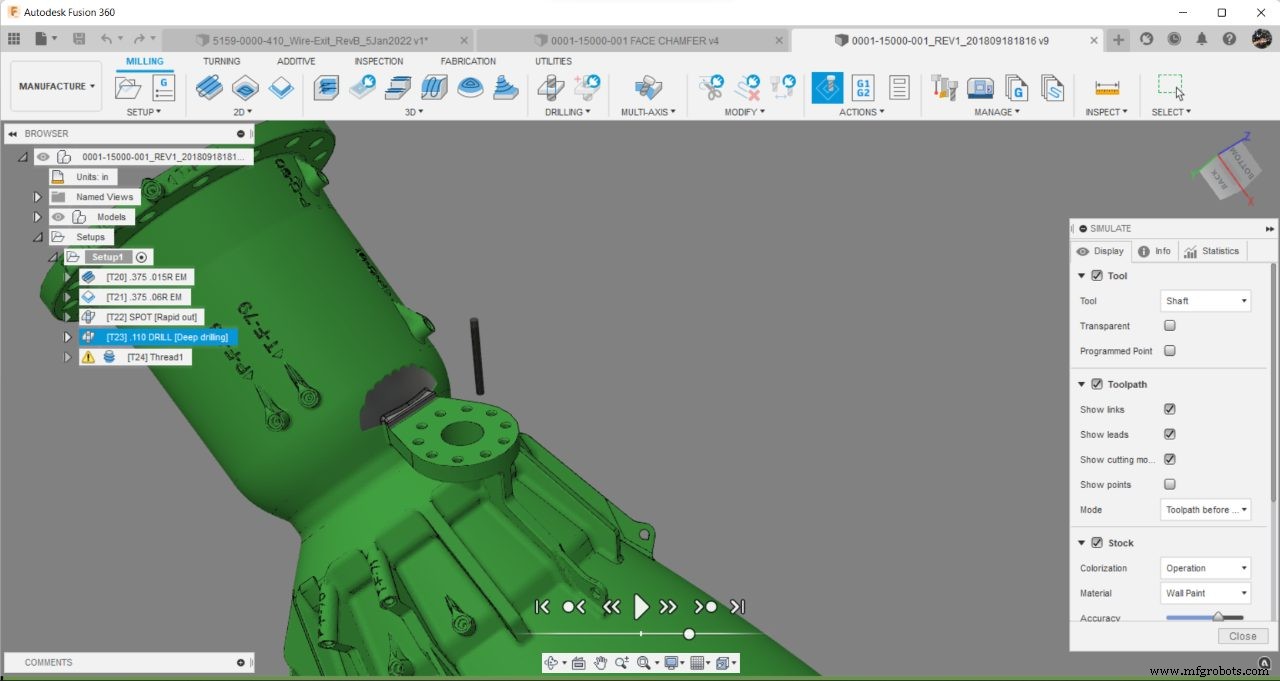This screenshot has height=681, width=1280.
Task: Select the Pan tool in the navigation bar
Action: [x=600, y=662]
